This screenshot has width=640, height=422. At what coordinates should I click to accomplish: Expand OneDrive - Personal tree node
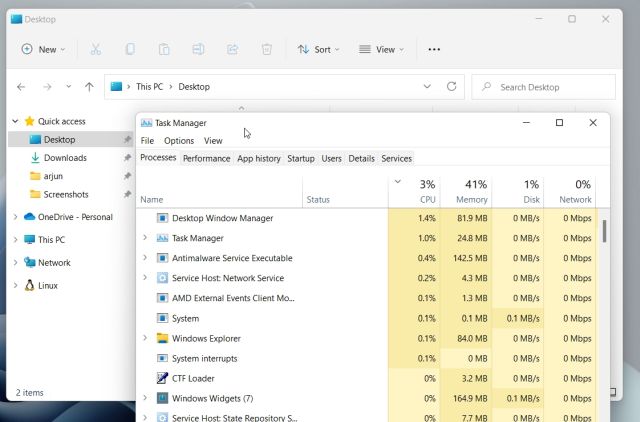coord(15,217)
